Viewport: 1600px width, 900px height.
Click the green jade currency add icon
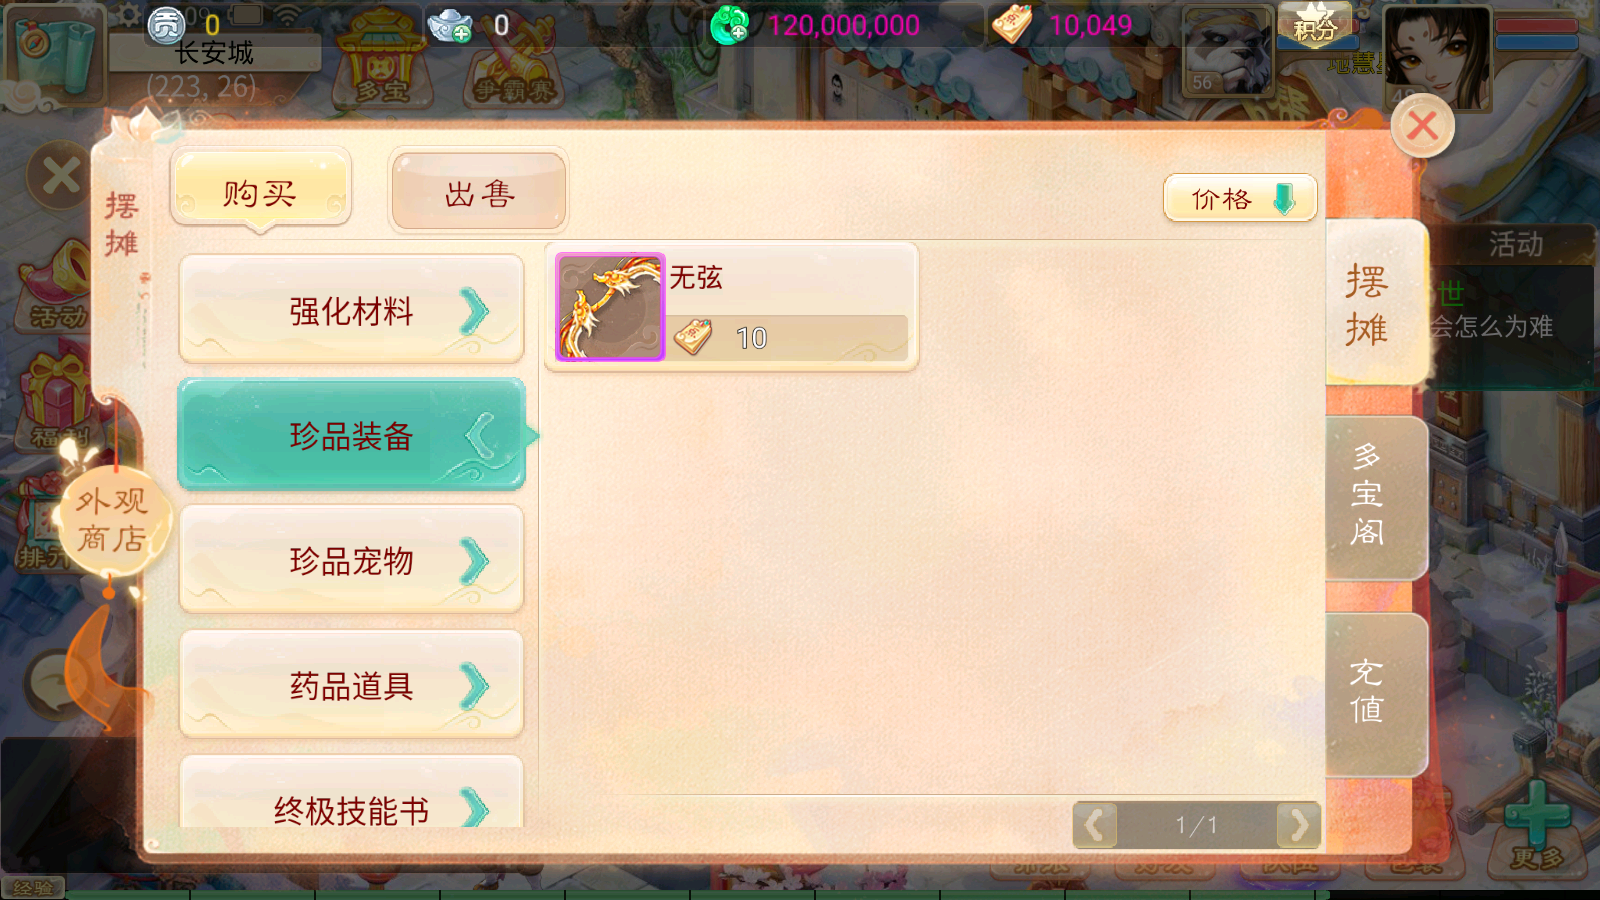[729, 25]
